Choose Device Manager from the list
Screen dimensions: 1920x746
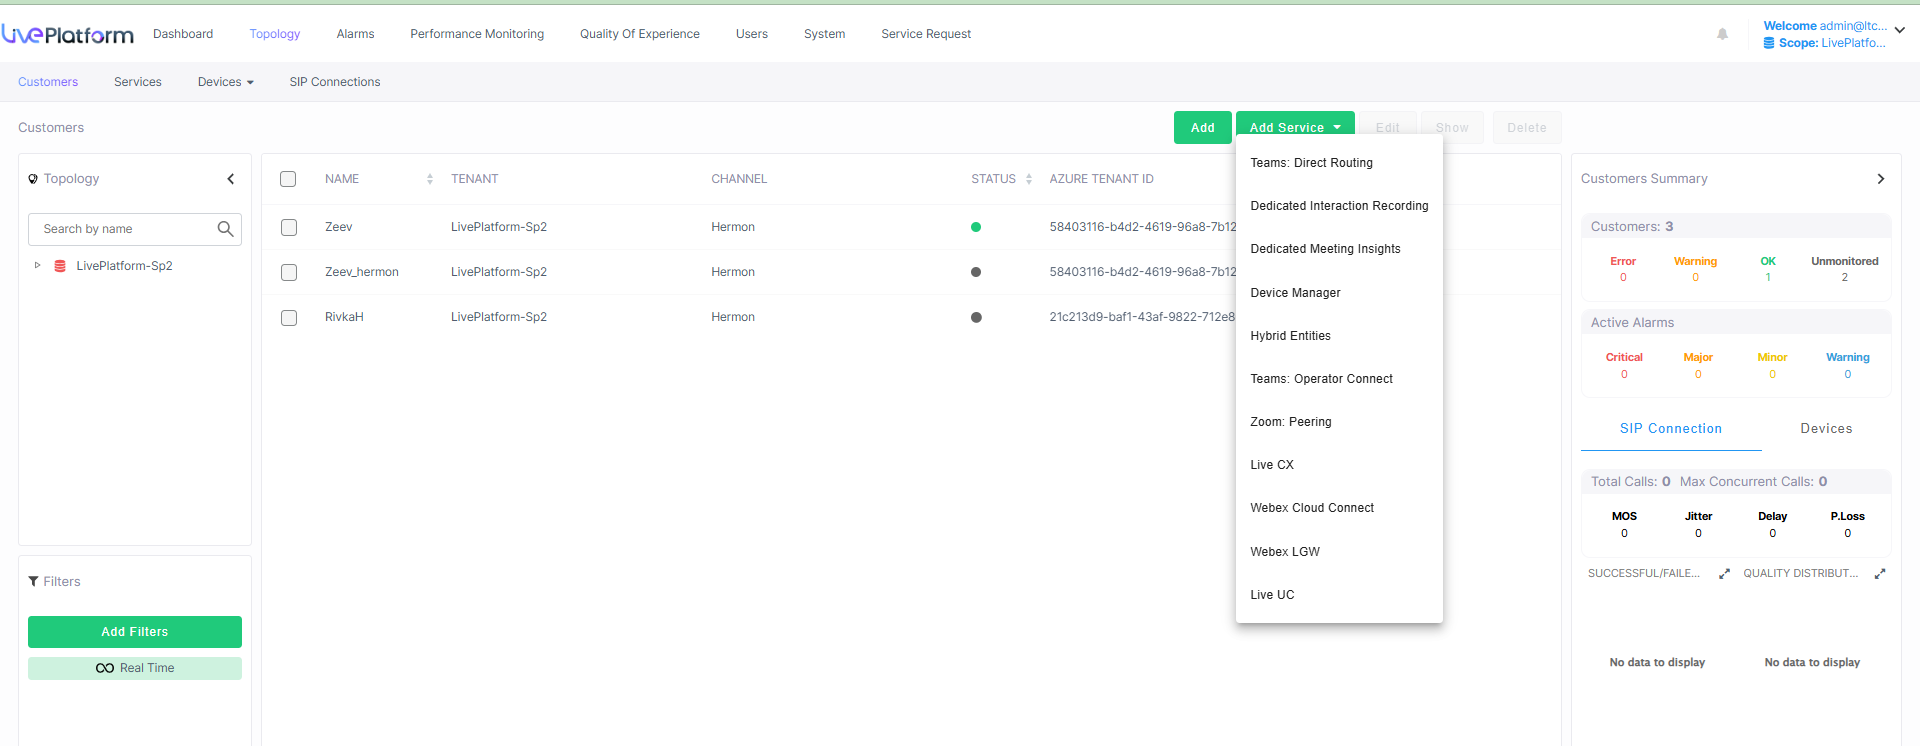coord(1295,293)
